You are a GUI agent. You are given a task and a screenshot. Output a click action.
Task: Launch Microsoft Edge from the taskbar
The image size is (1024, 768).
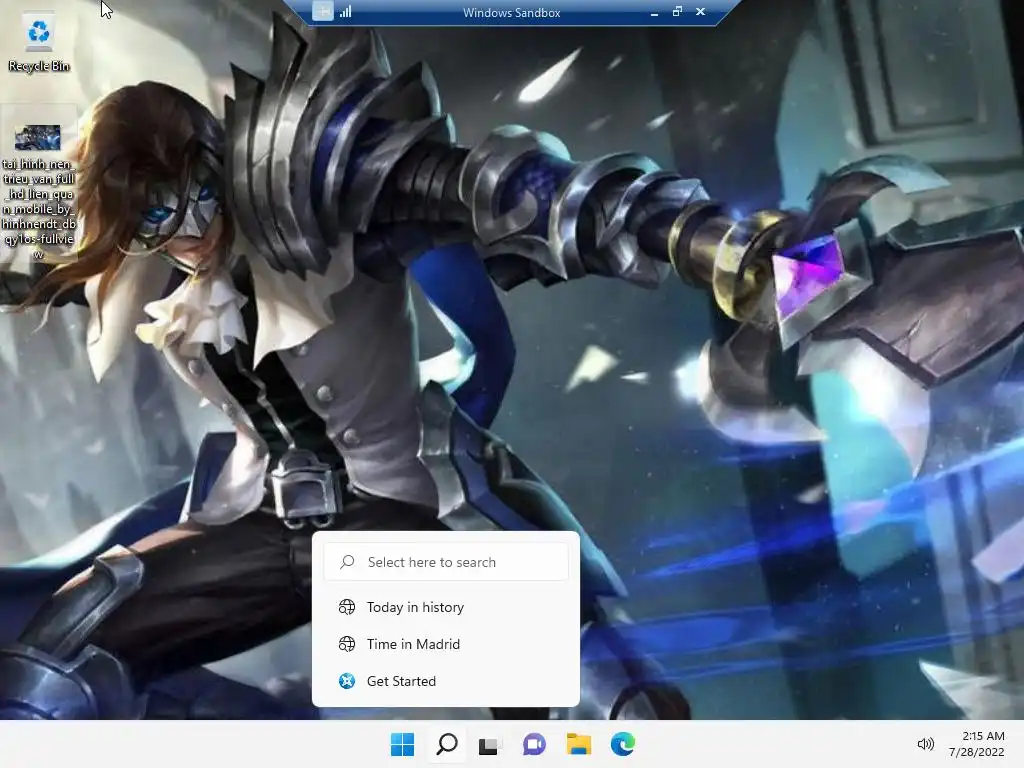coord(622,744)
